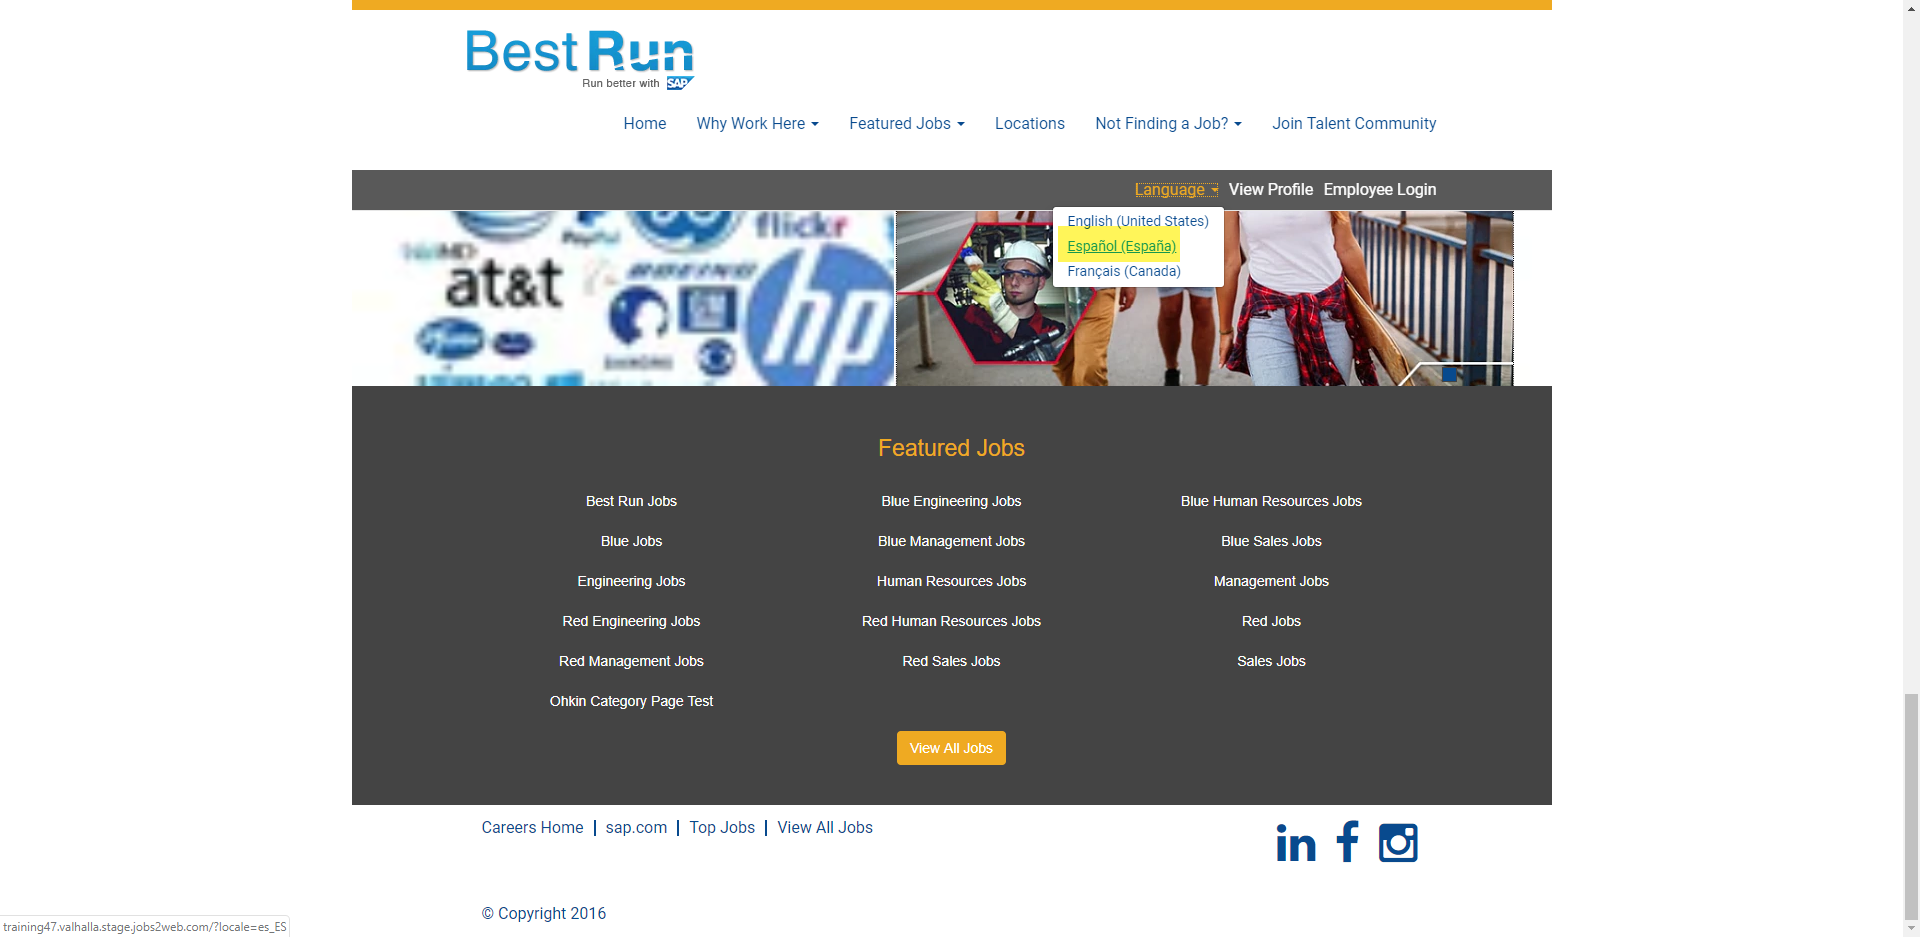Open View Profile link
Image resolution: width=1920 pixels, height=937 pixels.
click(x=1270, y=190)
